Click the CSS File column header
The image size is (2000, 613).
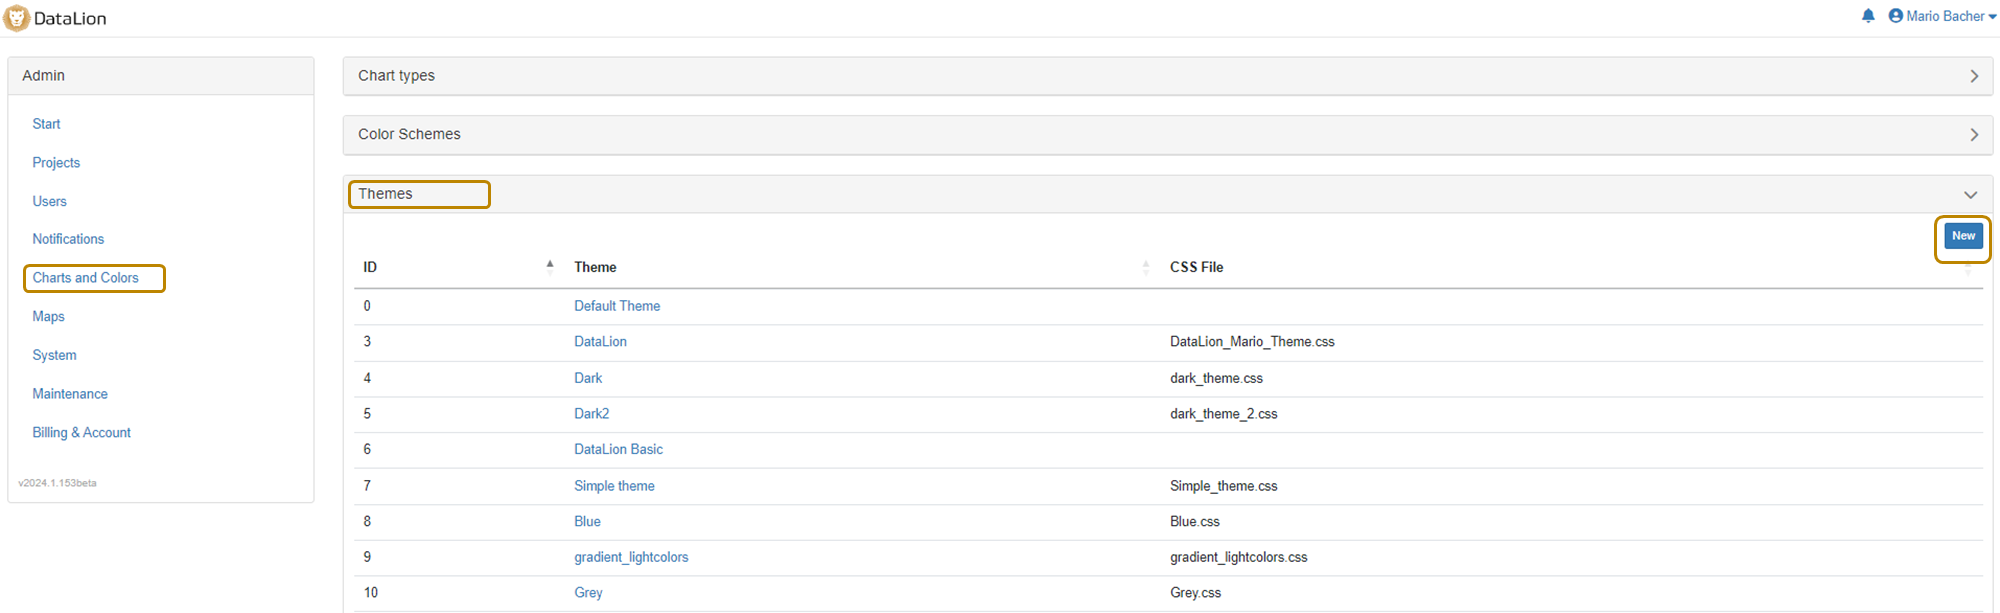coord(1196,267)
